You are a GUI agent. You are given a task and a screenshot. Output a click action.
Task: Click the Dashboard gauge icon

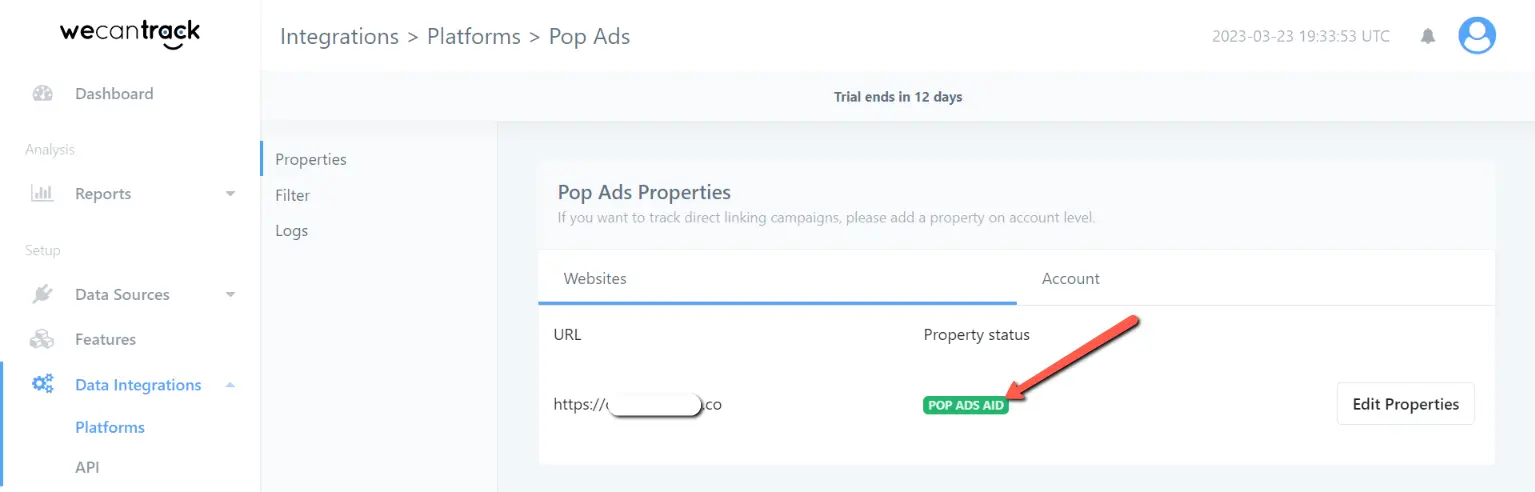click(42, 94)
